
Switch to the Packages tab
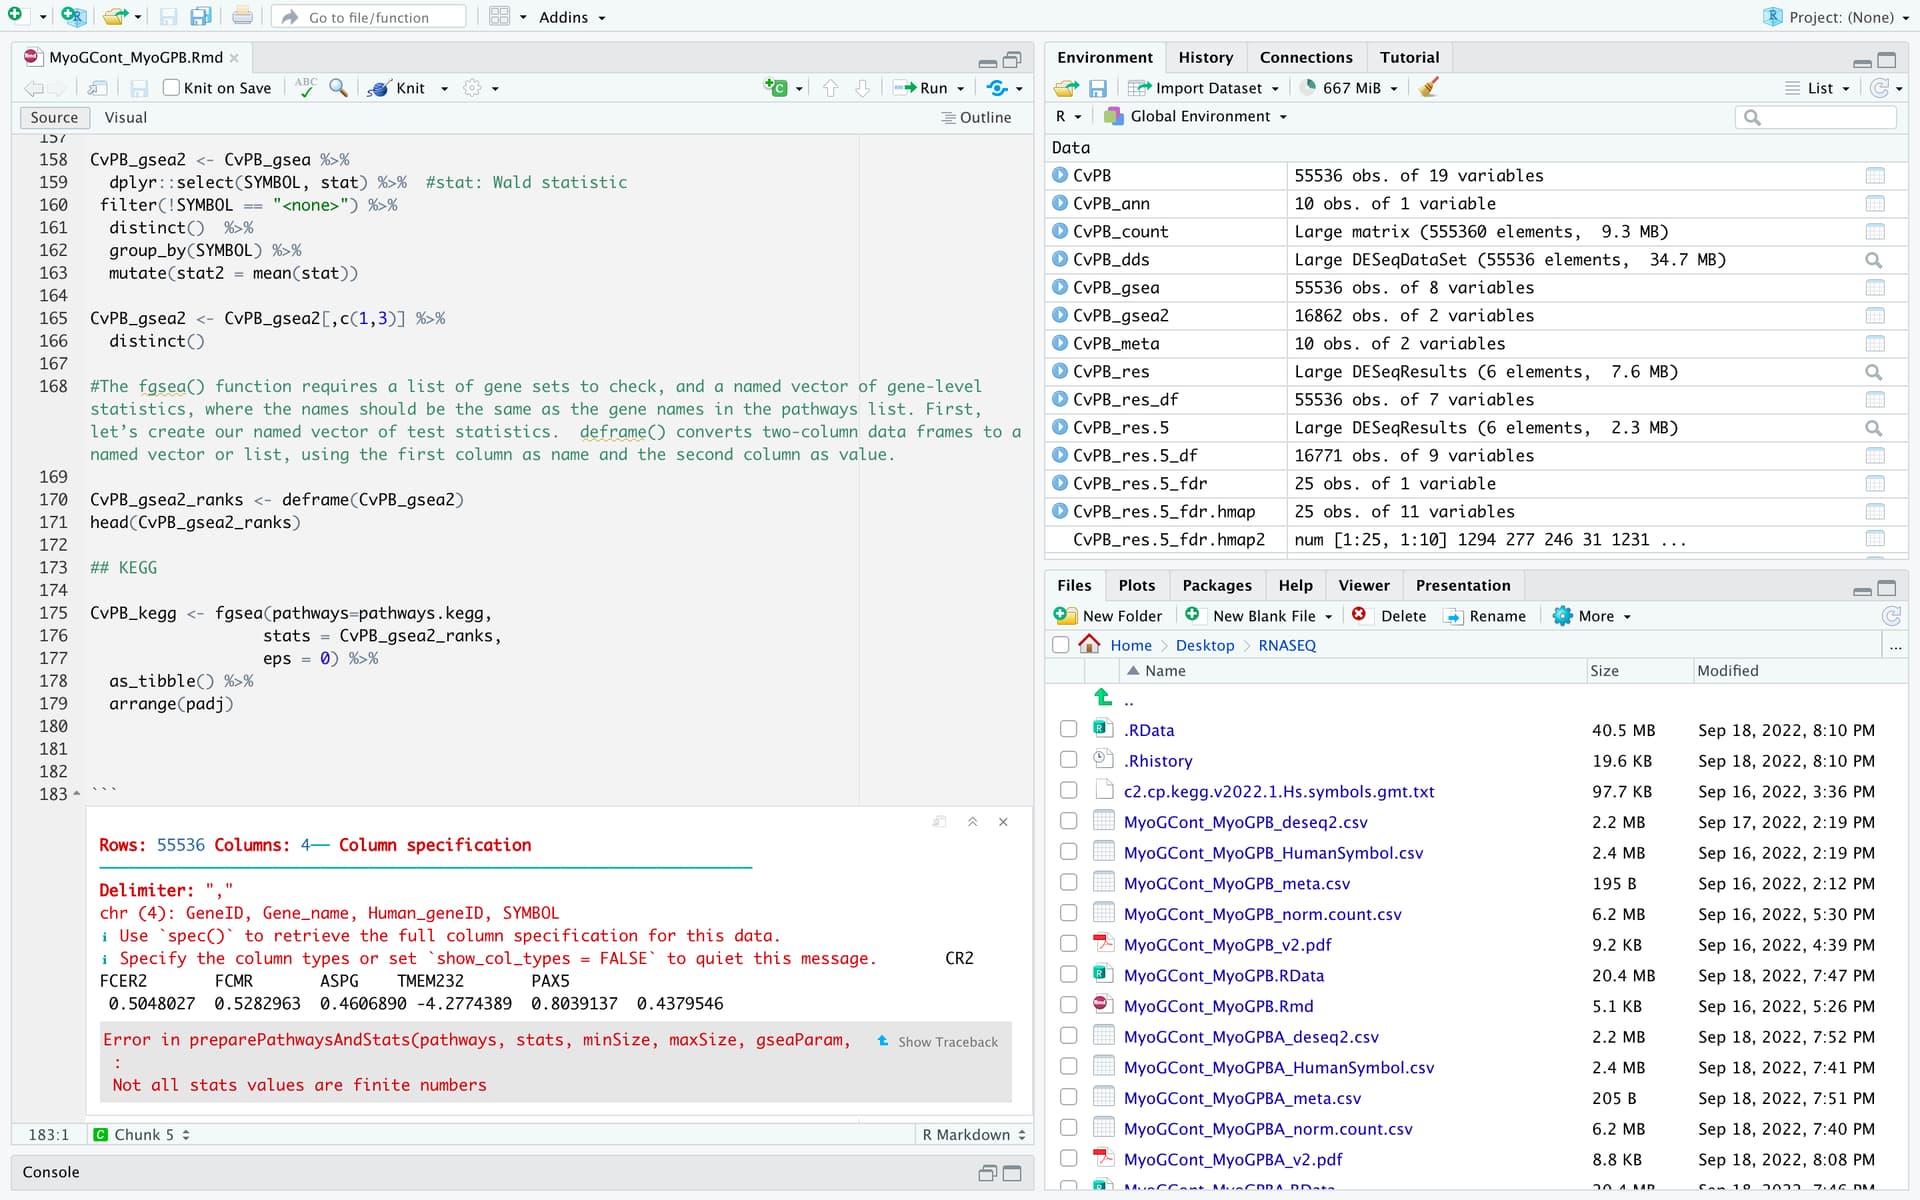(1216, 586)
